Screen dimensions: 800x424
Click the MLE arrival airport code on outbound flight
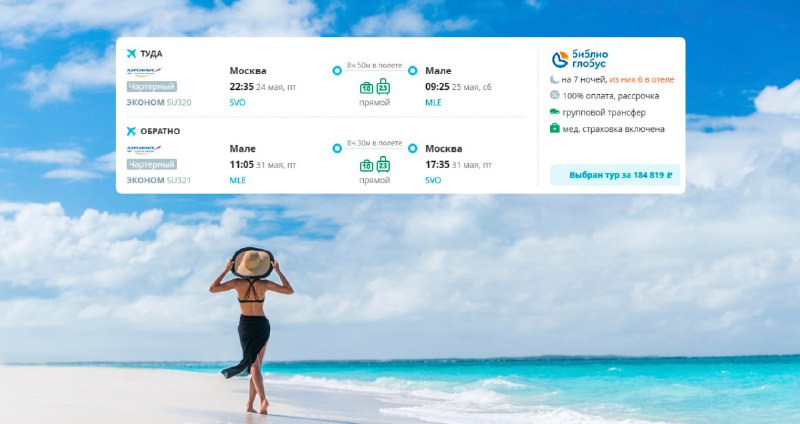tap(433, 103)
